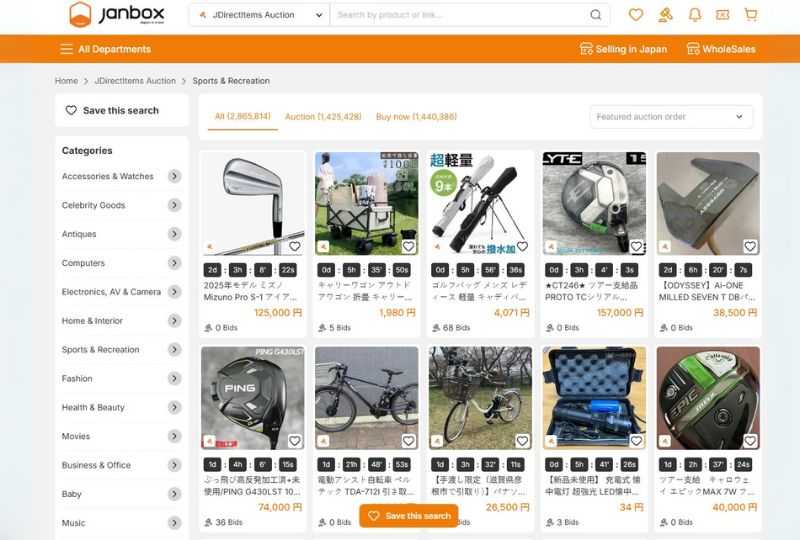Expand the Music category arrow

coord(174,523)
